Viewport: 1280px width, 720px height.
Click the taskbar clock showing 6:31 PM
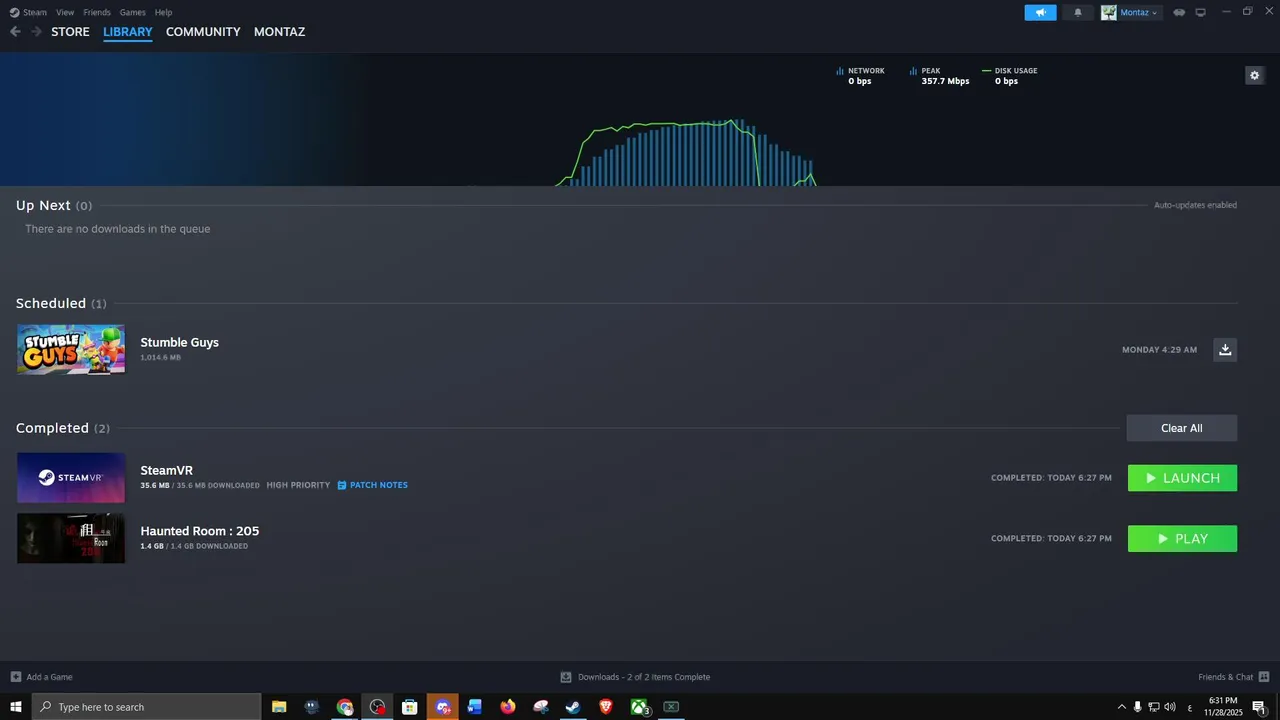(x=1222, y=707)
